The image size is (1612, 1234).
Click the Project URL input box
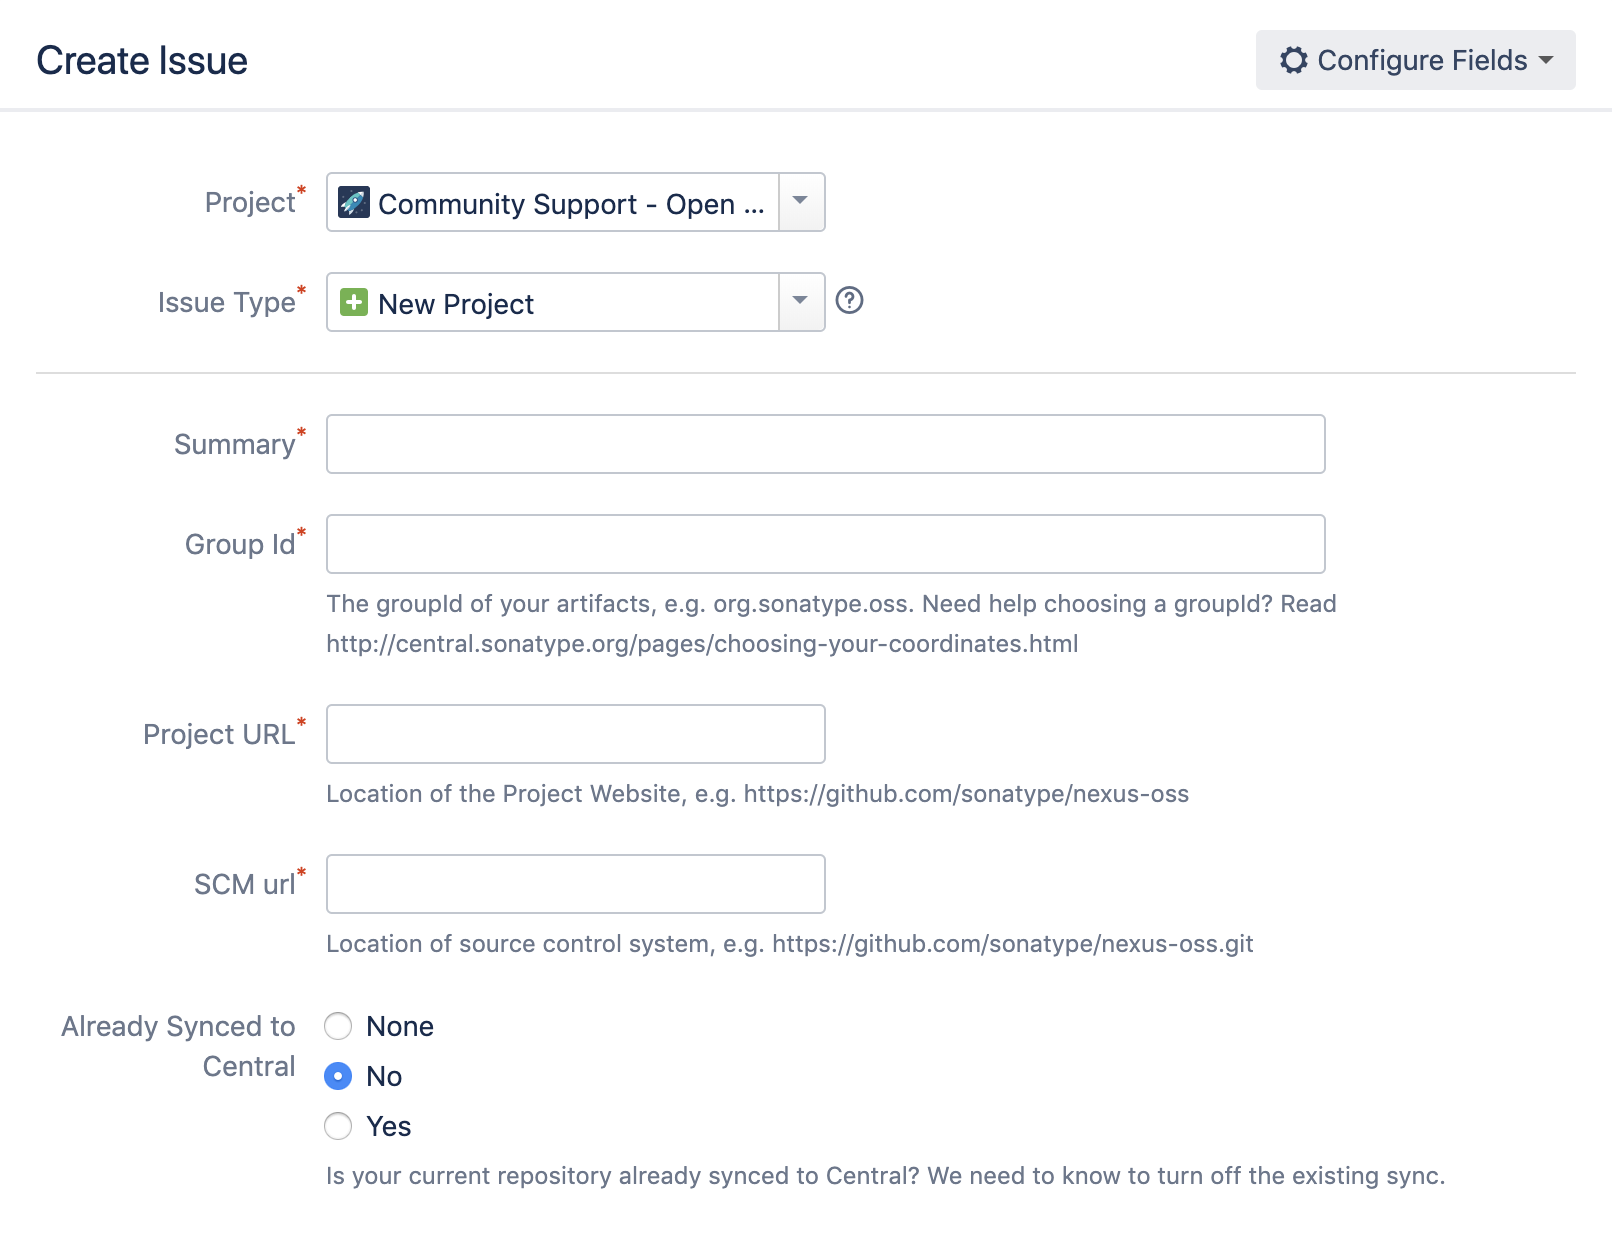pyautogui.click(x=575, y=734)
